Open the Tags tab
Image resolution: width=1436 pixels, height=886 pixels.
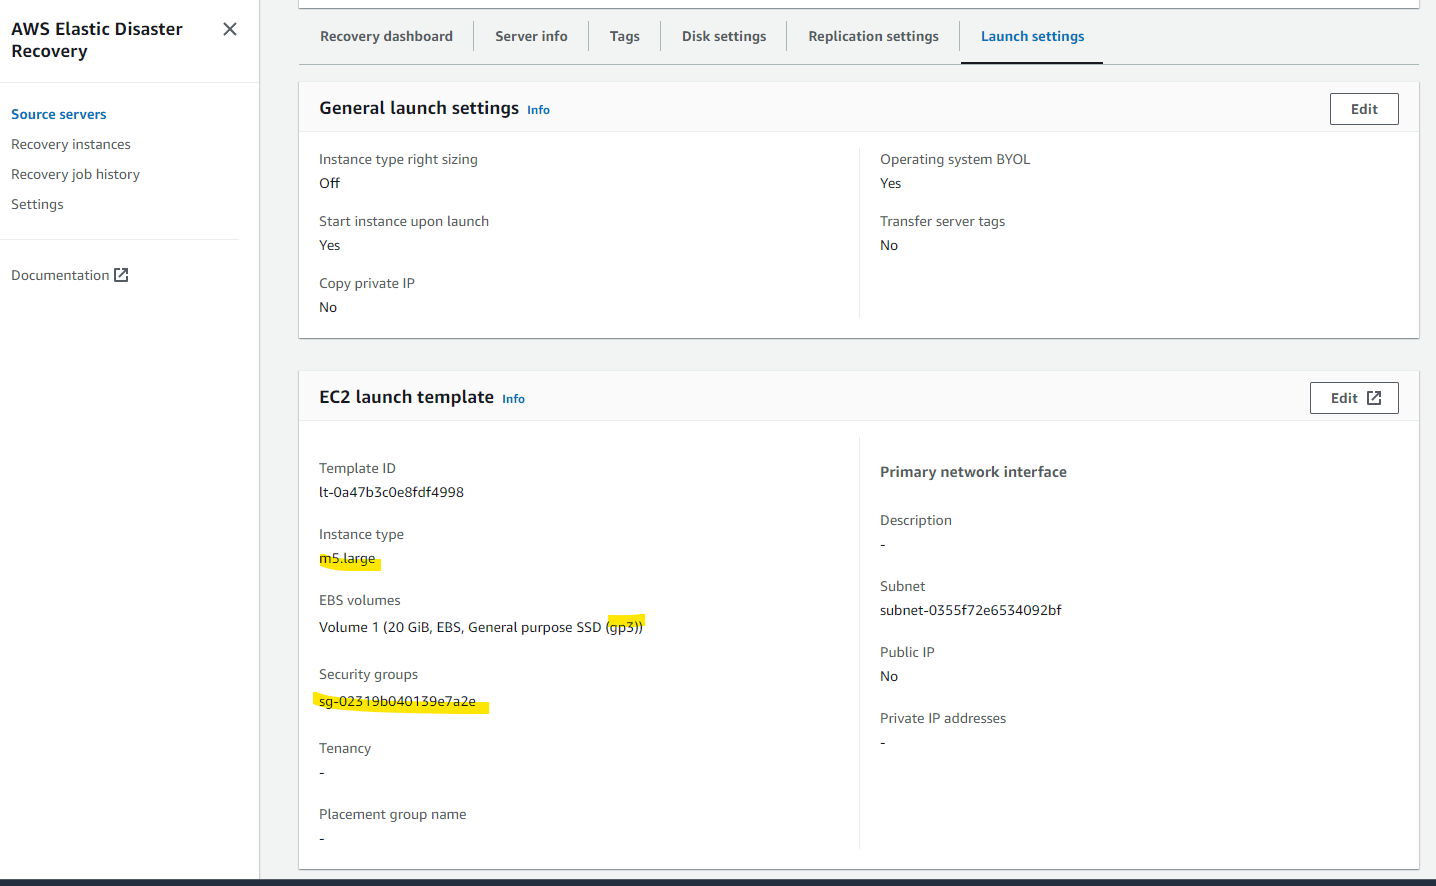(624, 36)
